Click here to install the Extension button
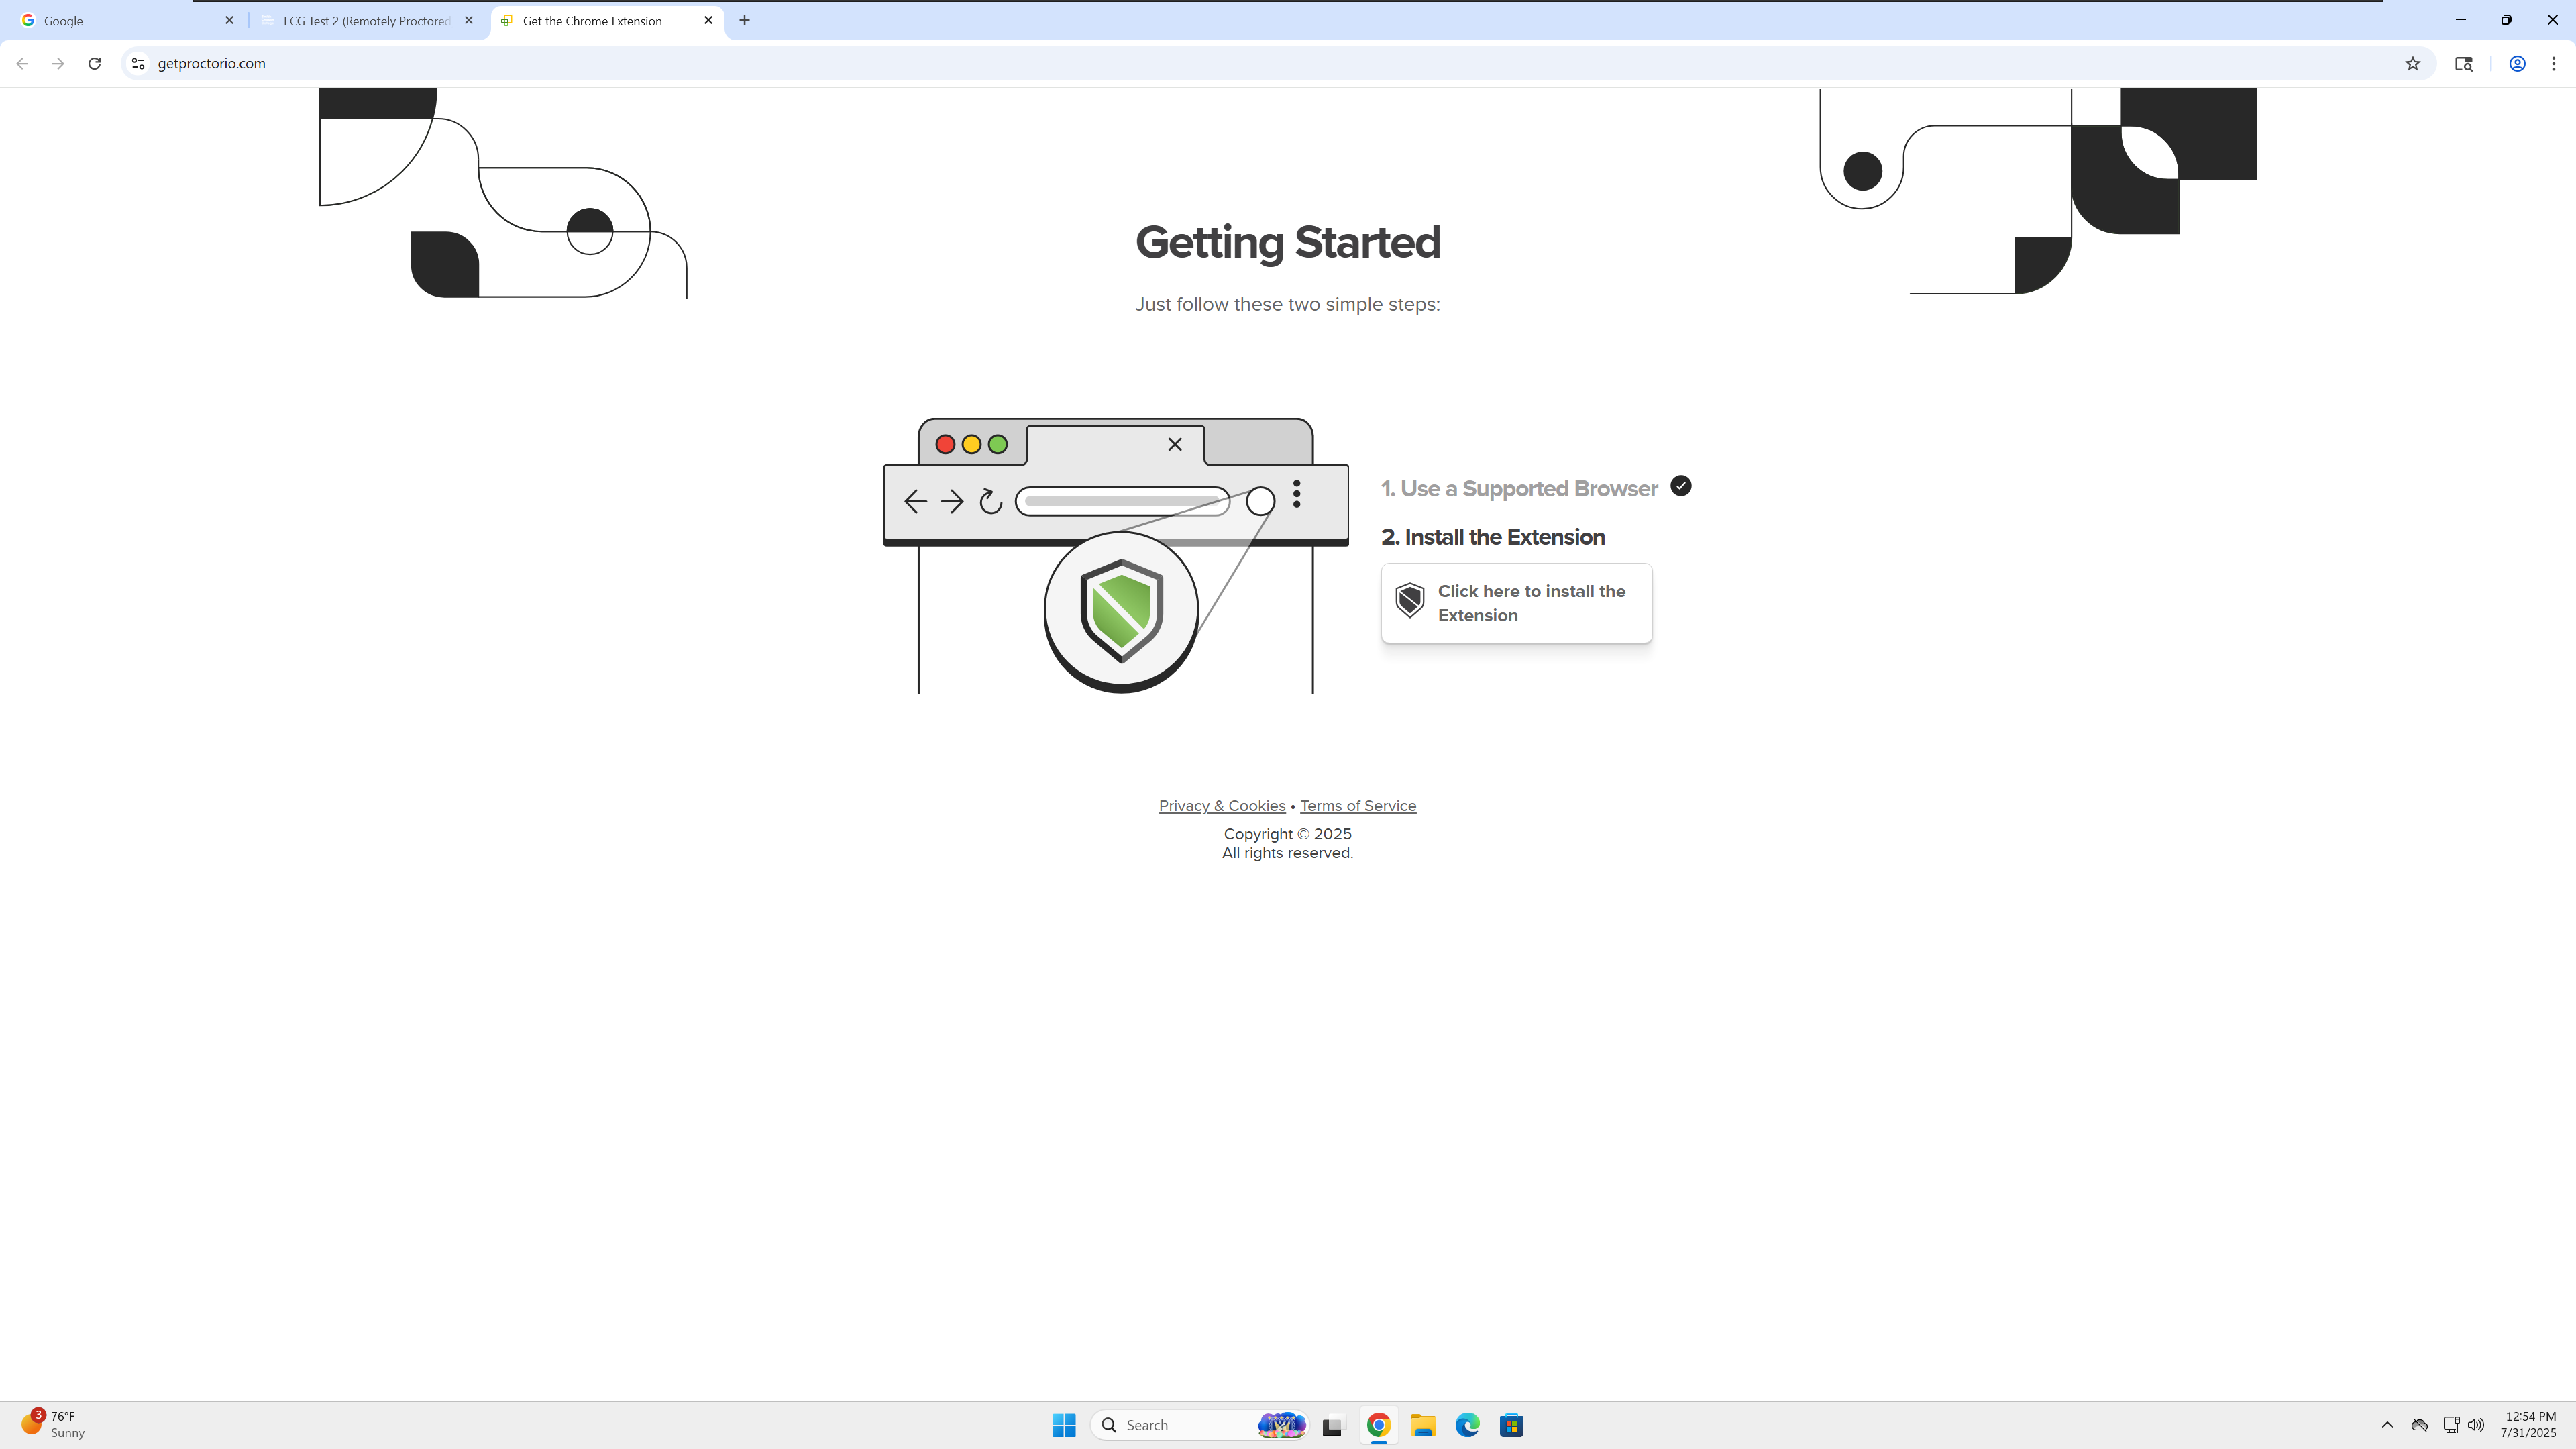The image size is (2576, 1449). (1517, 603)
